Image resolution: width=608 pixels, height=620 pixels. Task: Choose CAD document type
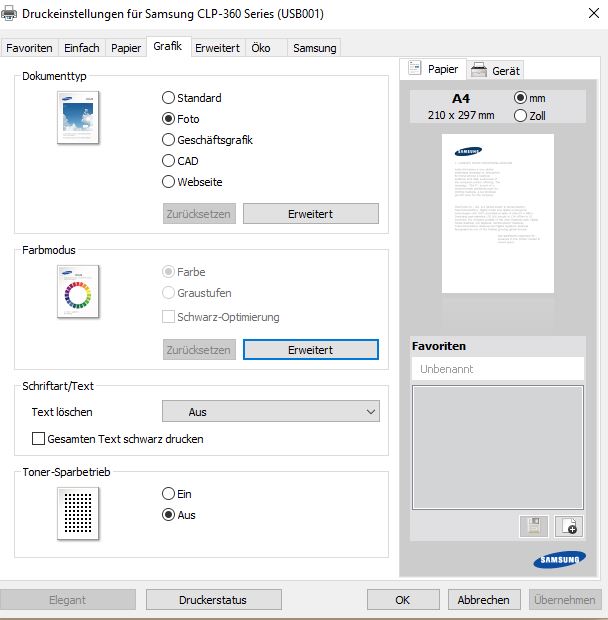[180, 161]
